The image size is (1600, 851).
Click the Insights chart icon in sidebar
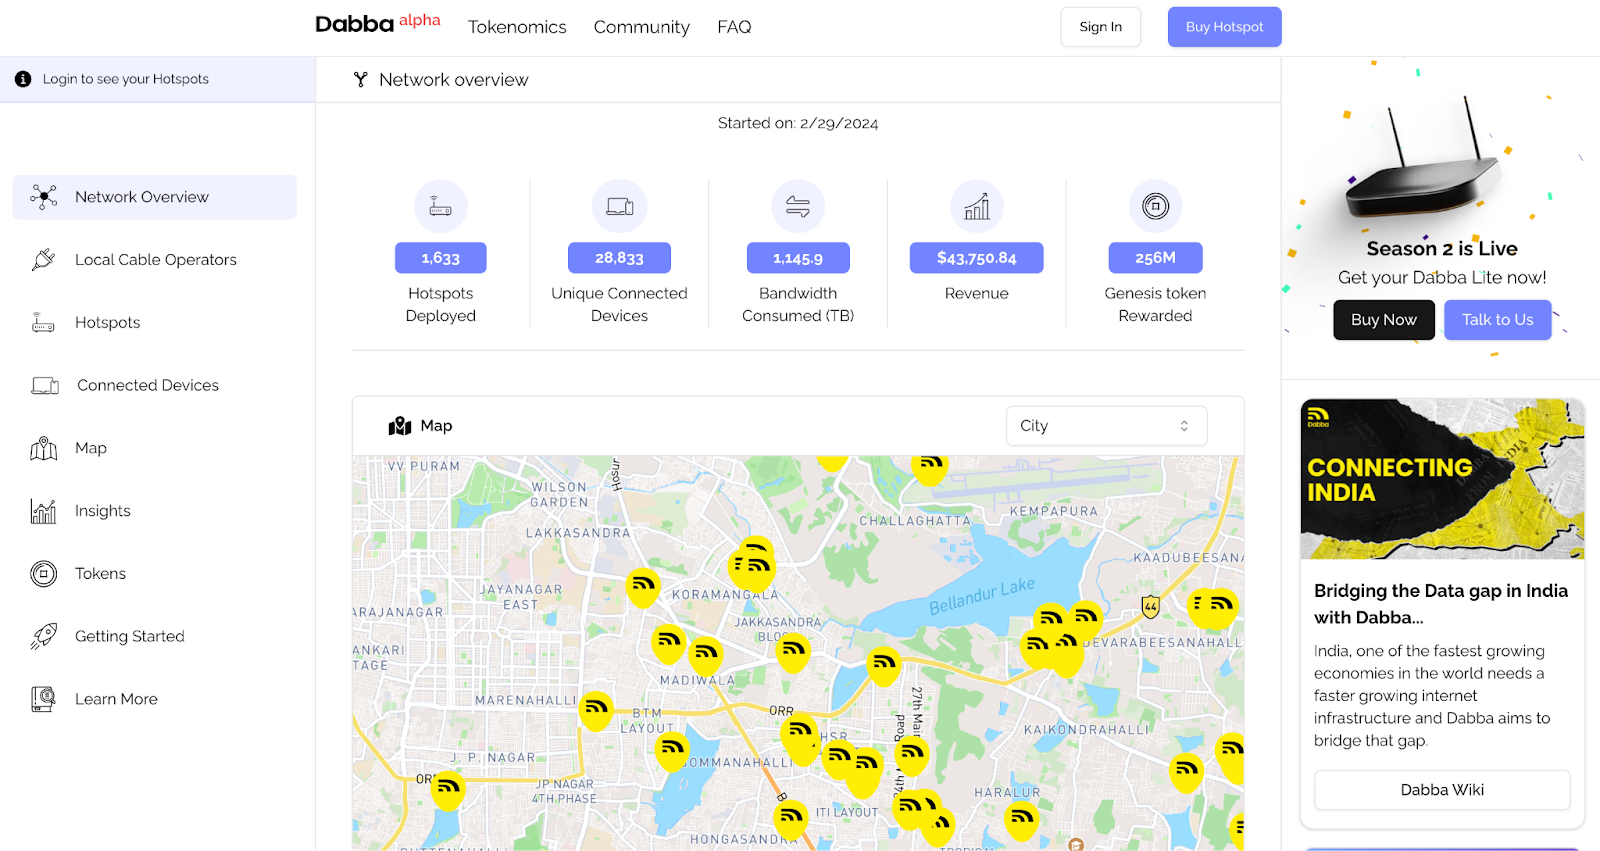click(43, 511)
